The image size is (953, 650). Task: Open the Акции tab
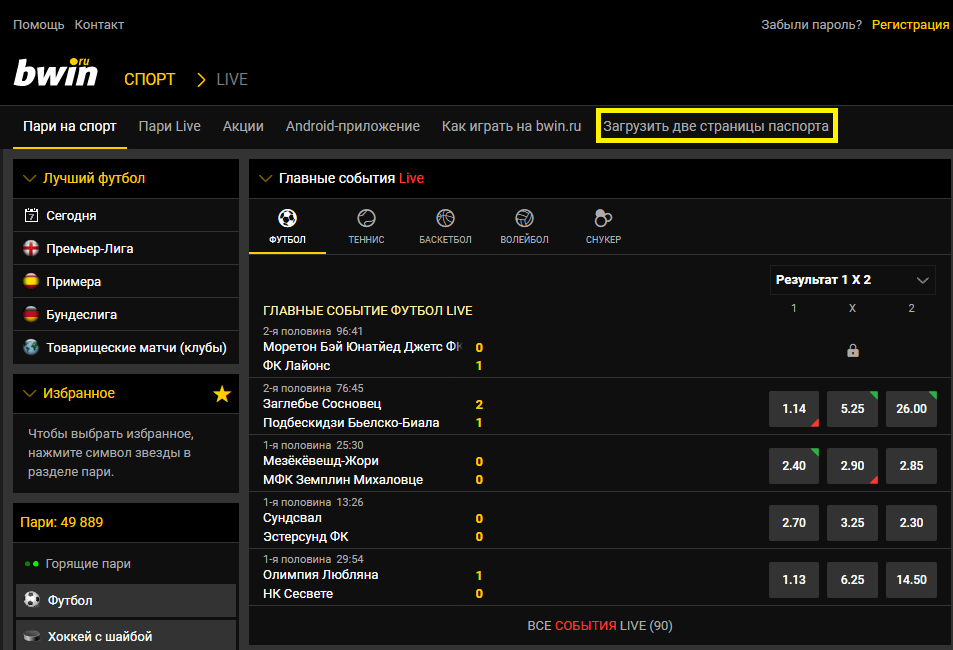coord(243,126)
